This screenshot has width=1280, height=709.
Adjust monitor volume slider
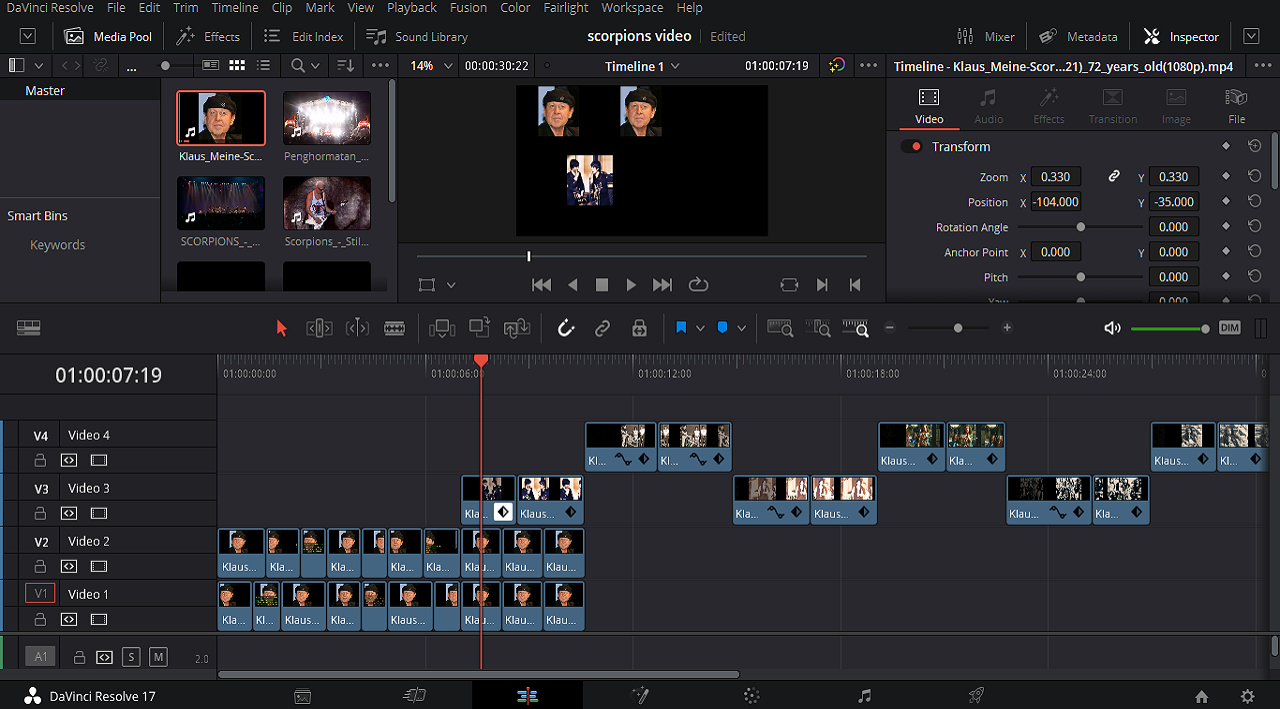tap(1170, 328)
